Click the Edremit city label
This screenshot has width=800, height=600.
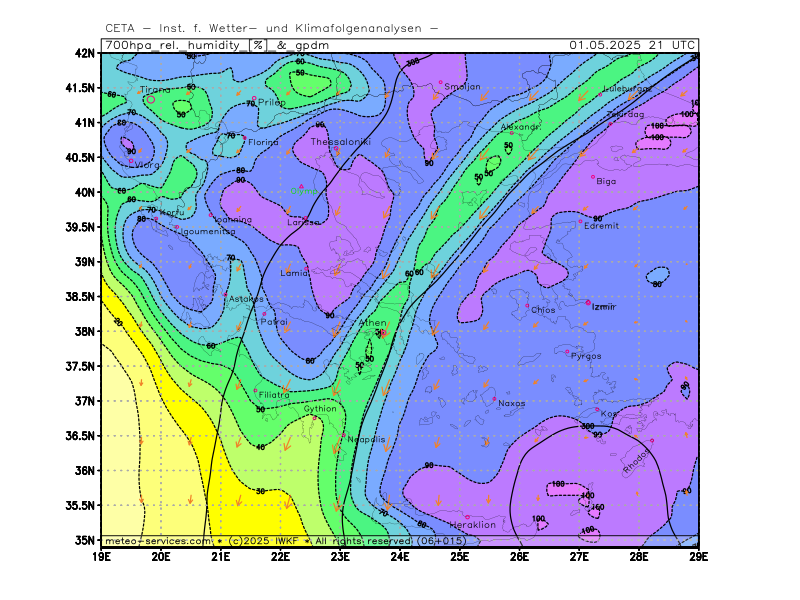602,226
